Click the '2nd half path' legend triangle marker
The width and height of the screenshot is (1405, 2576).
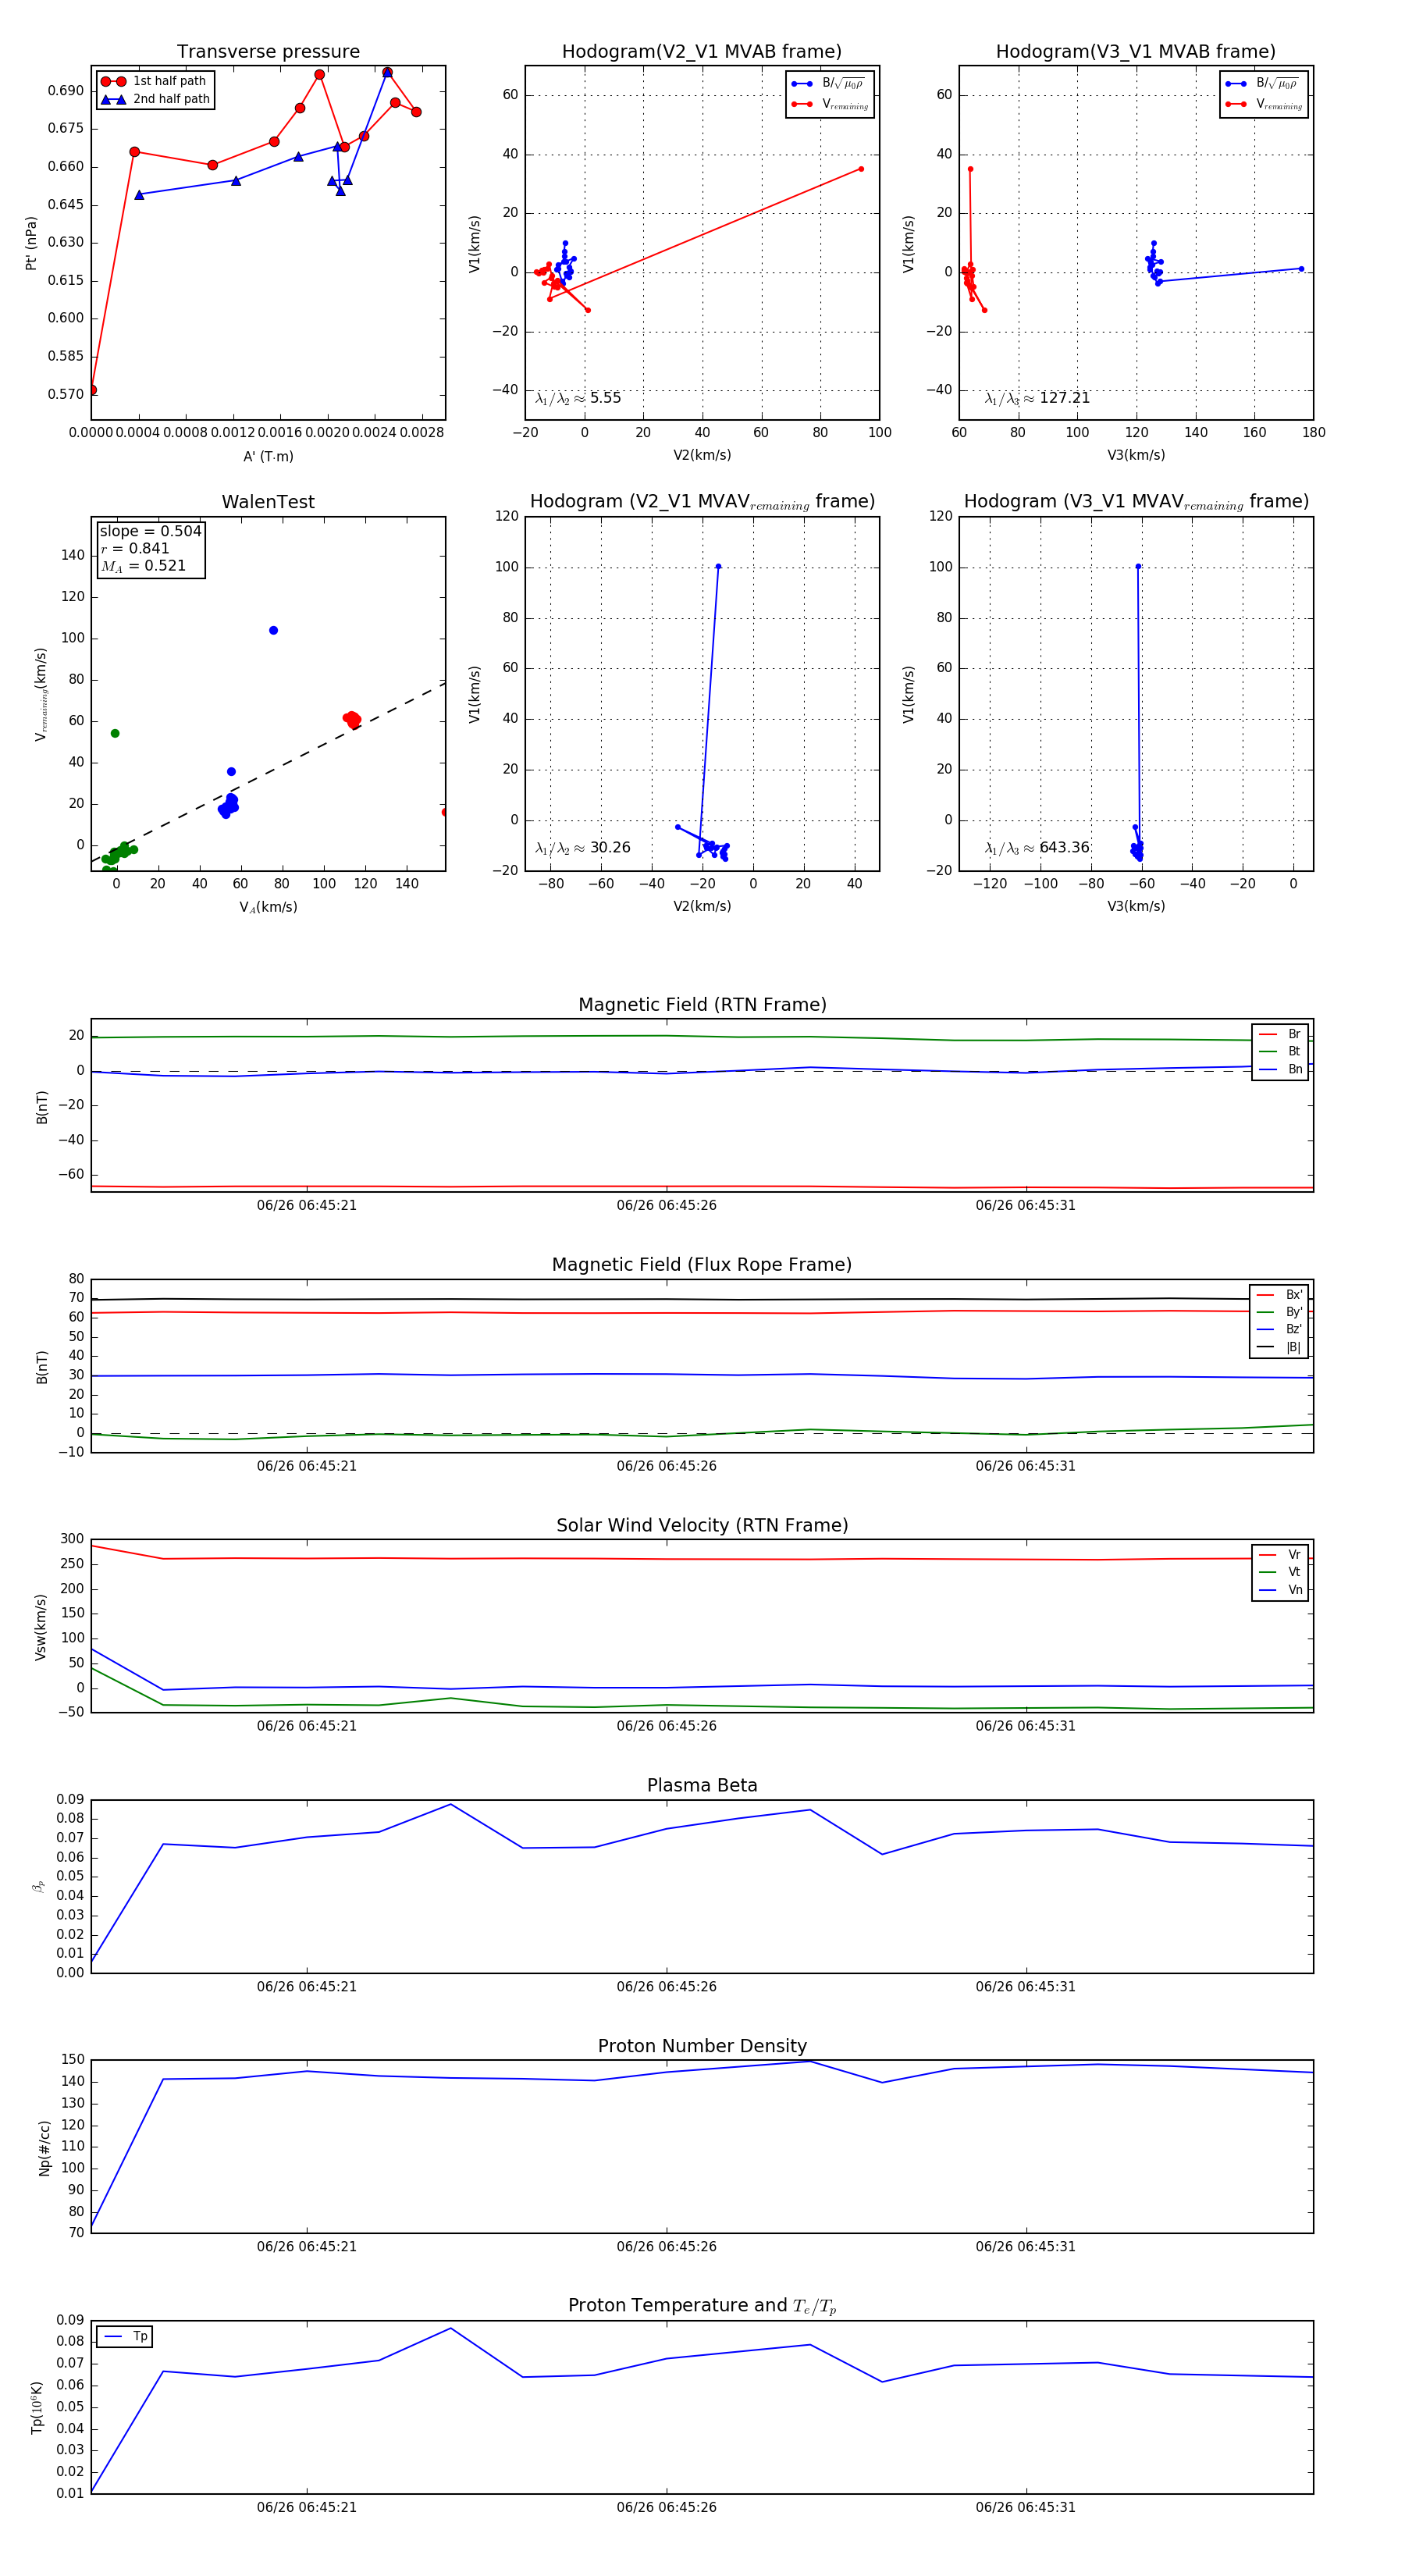[113, 99]
